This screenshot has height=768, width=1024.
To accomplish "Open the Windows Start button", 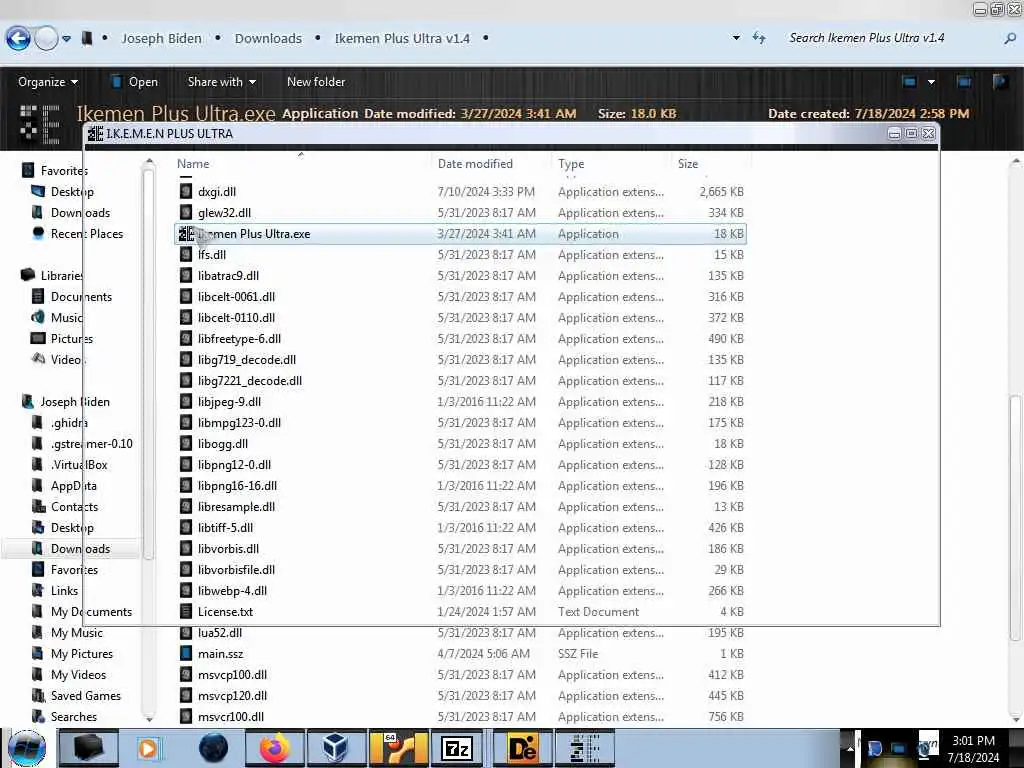I will pos(27,748).
